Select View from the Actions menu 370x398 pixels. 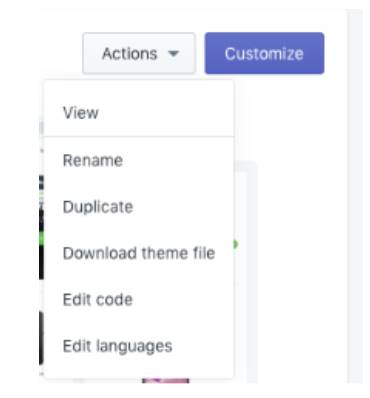pyautogui.click(x=139, y=113)
